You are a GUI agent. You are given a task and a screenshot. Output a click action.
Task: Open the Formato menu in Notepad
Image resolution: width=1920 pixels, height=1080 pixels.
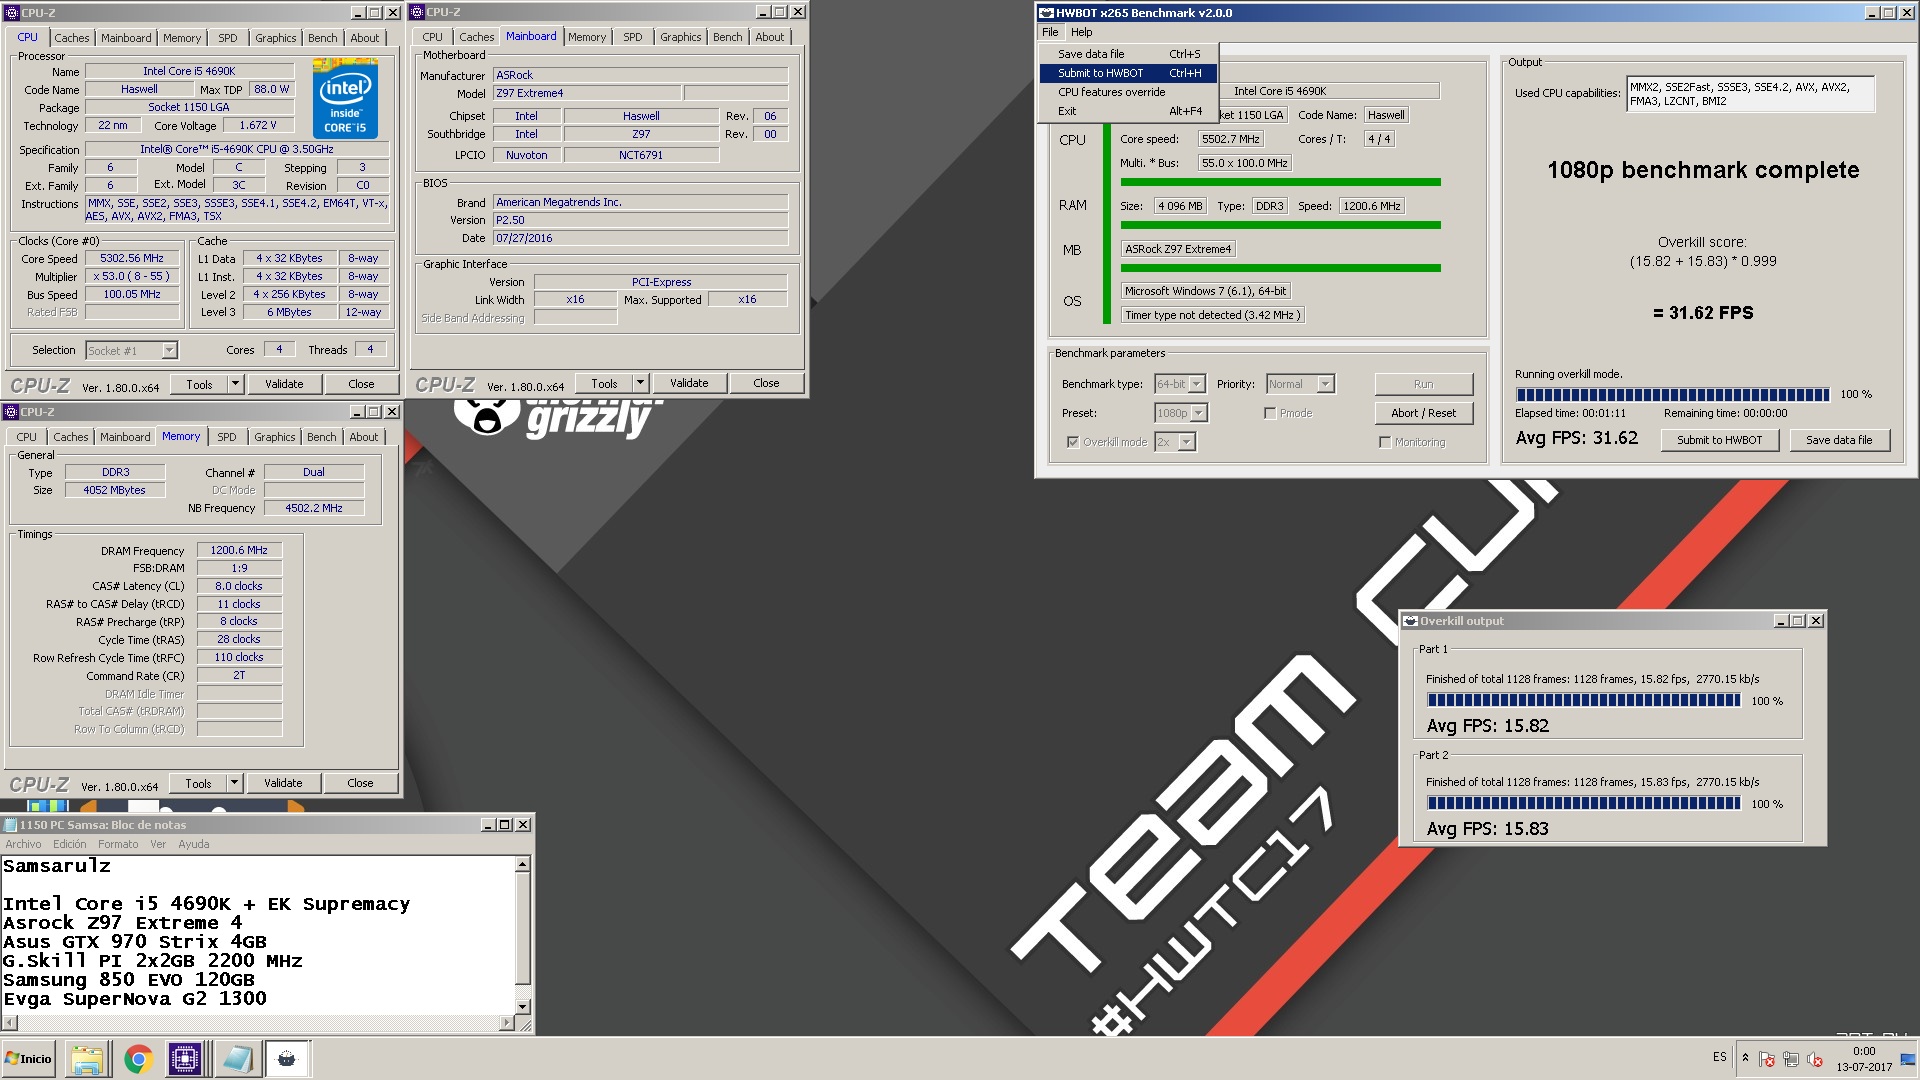[x=118, y=844]
